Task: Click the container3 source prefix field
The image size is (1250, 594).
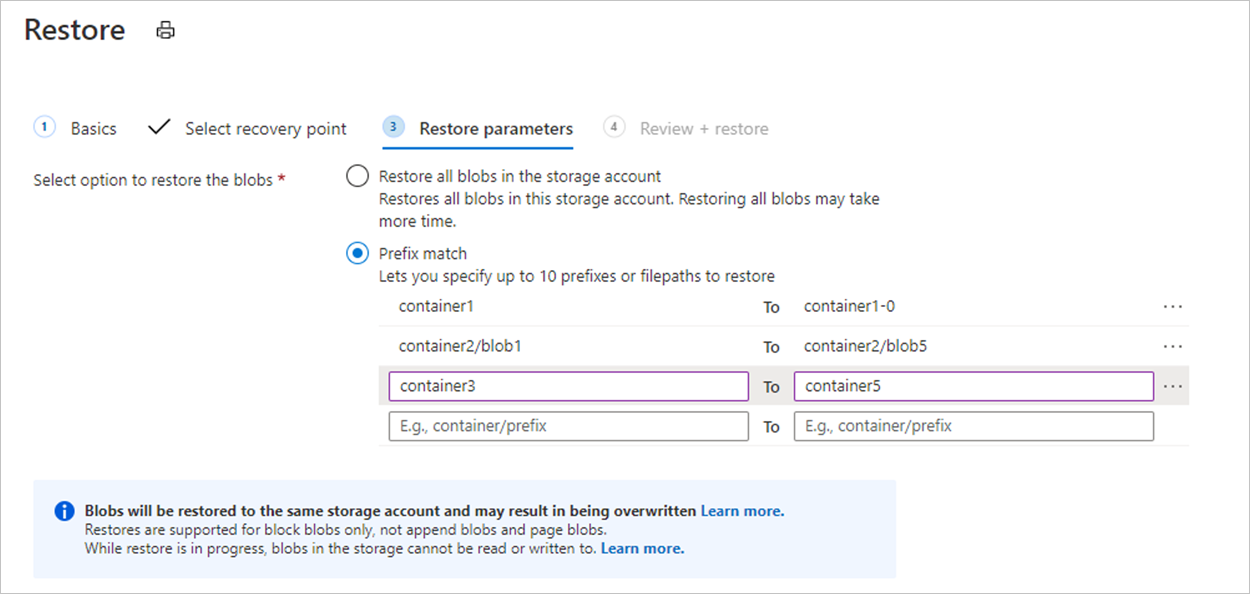Action: (567, 386)
